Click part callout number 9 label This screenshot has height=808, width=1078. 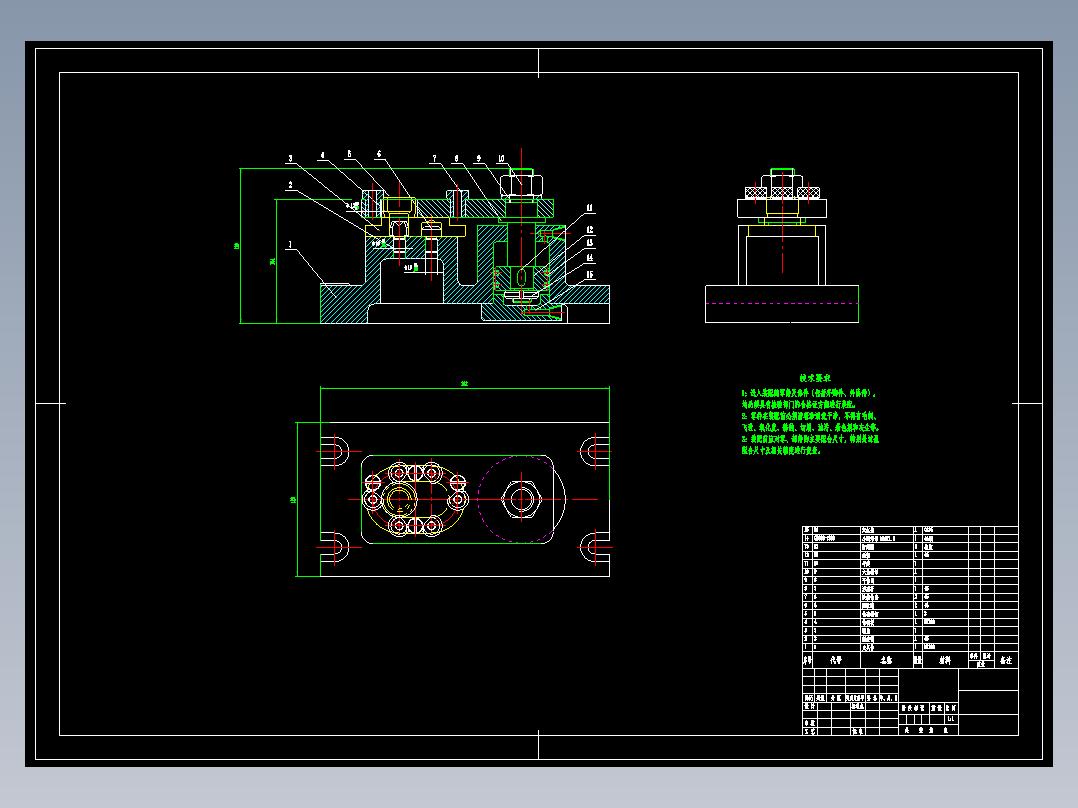(x=478, y=158)
